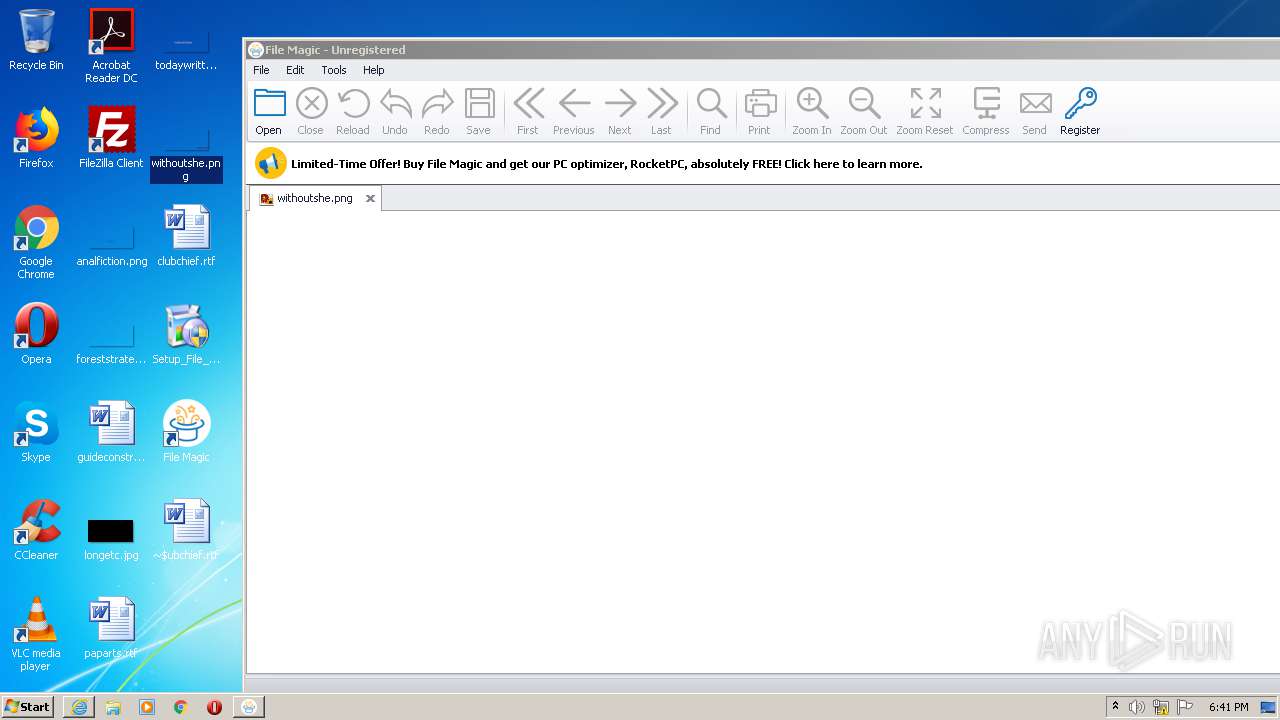
Task: Select Recycle Bin desktop icon
Action: pyautogui.click(x=36, y=40)
